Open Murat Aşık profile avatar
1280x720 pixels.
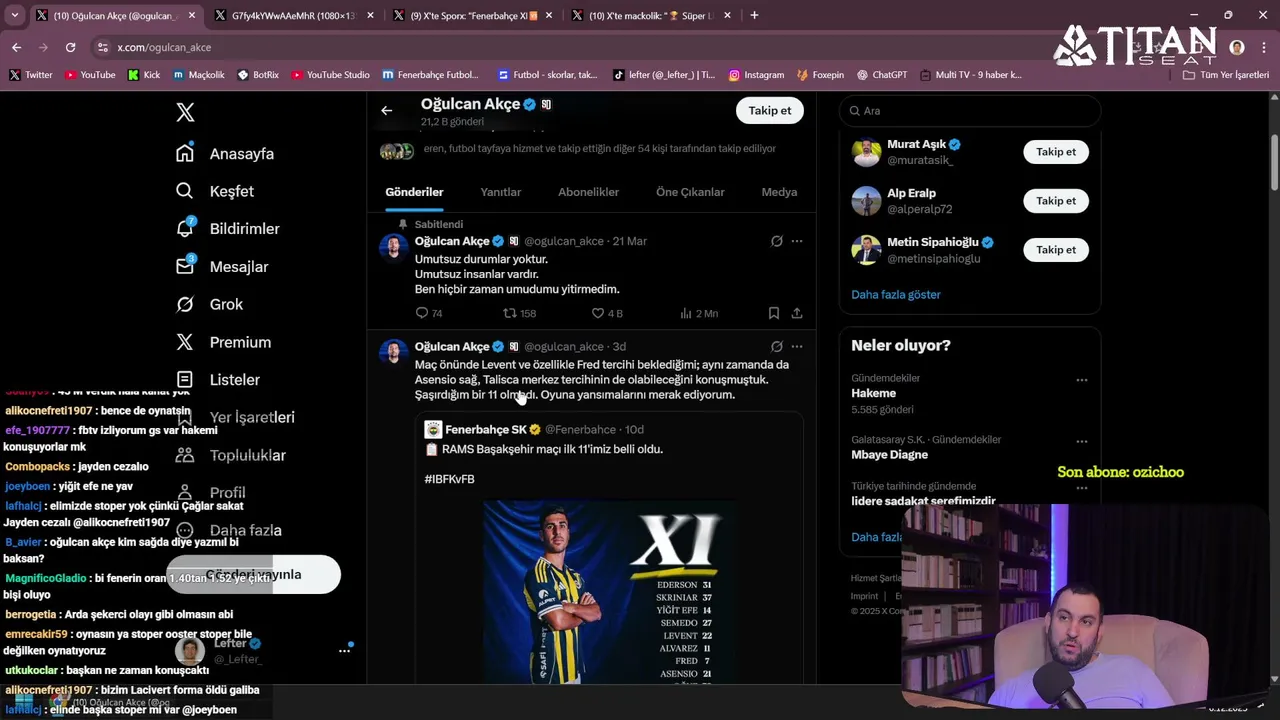[x=866, y=152]
